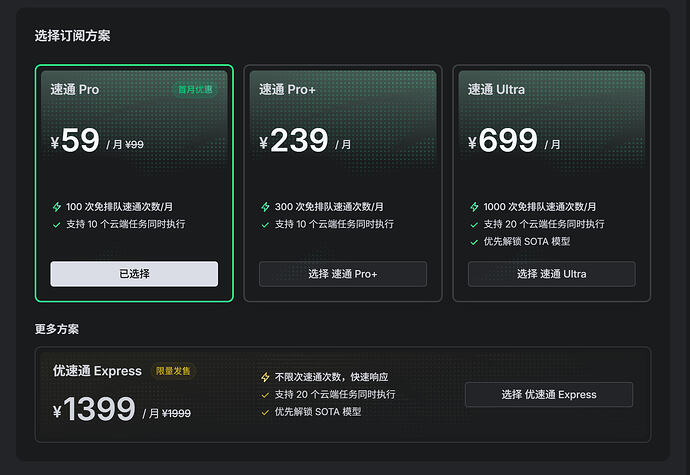Click 优先解锁 SOTA 模型 text in Ultra card
Image resolution: width=690 pixels, height=475 pixels.
click(527, 242)
